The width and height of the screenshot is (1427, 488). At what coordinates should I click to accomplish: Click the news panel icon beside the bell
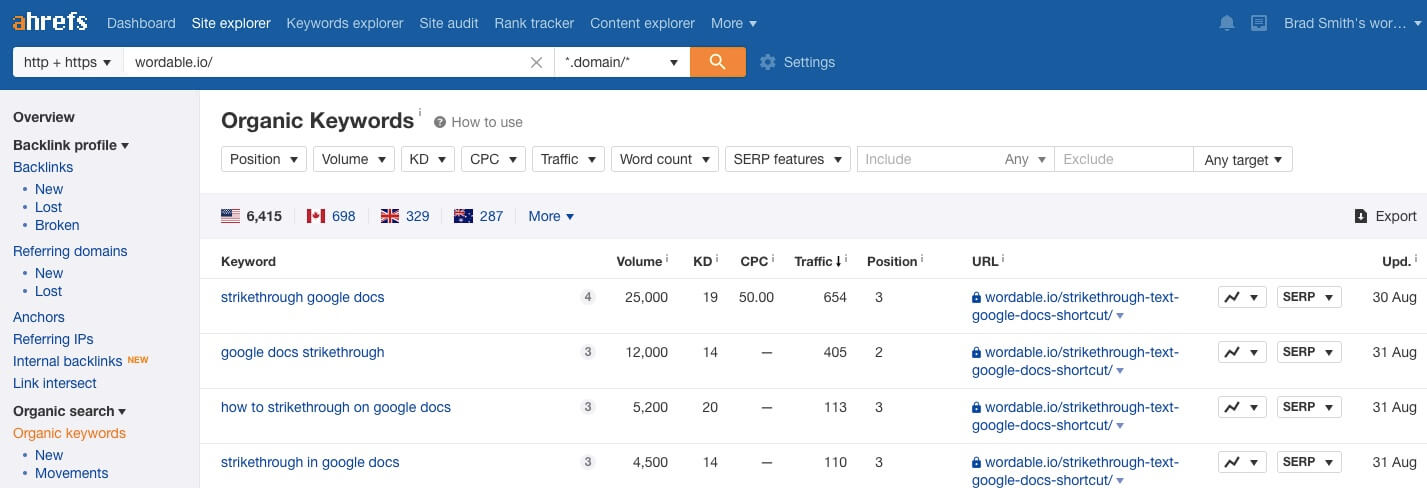1259,23
